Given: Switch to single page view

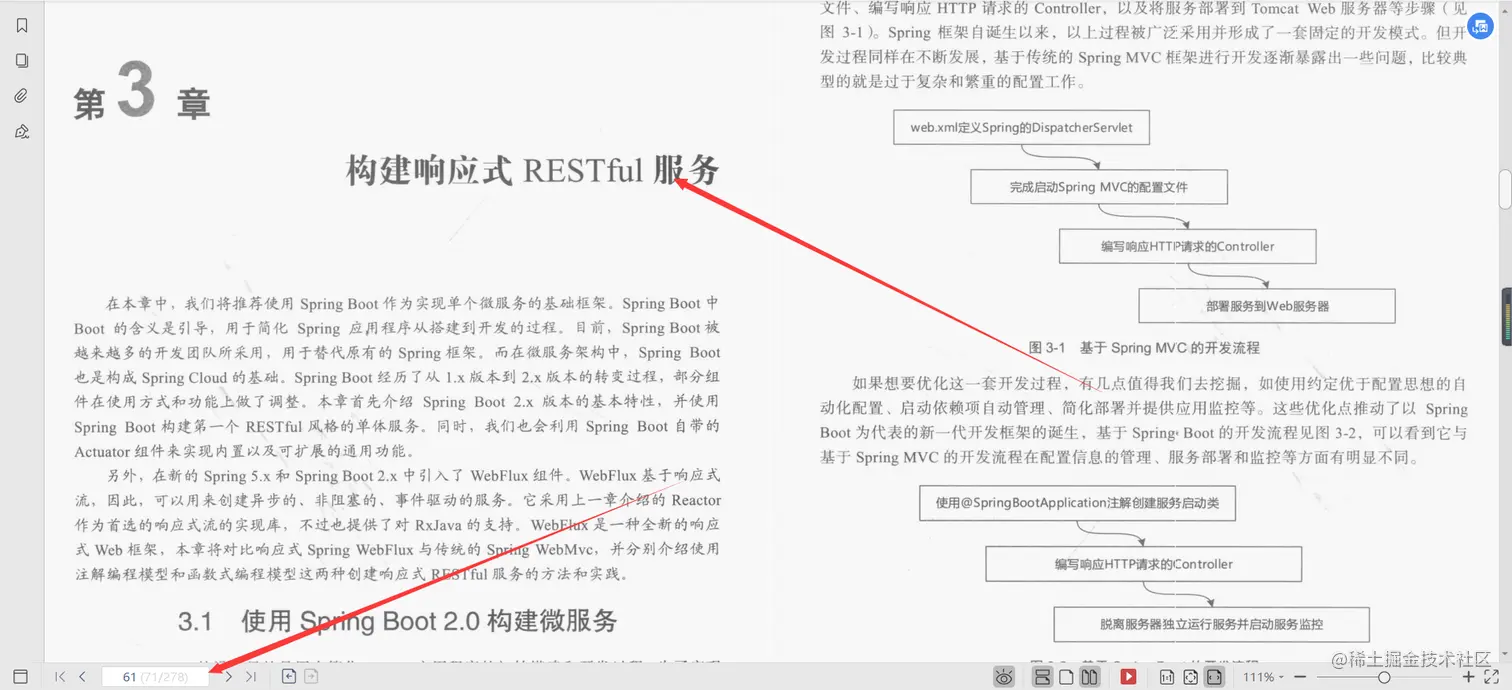Looking at the screenshot, I should (1066, 676).
